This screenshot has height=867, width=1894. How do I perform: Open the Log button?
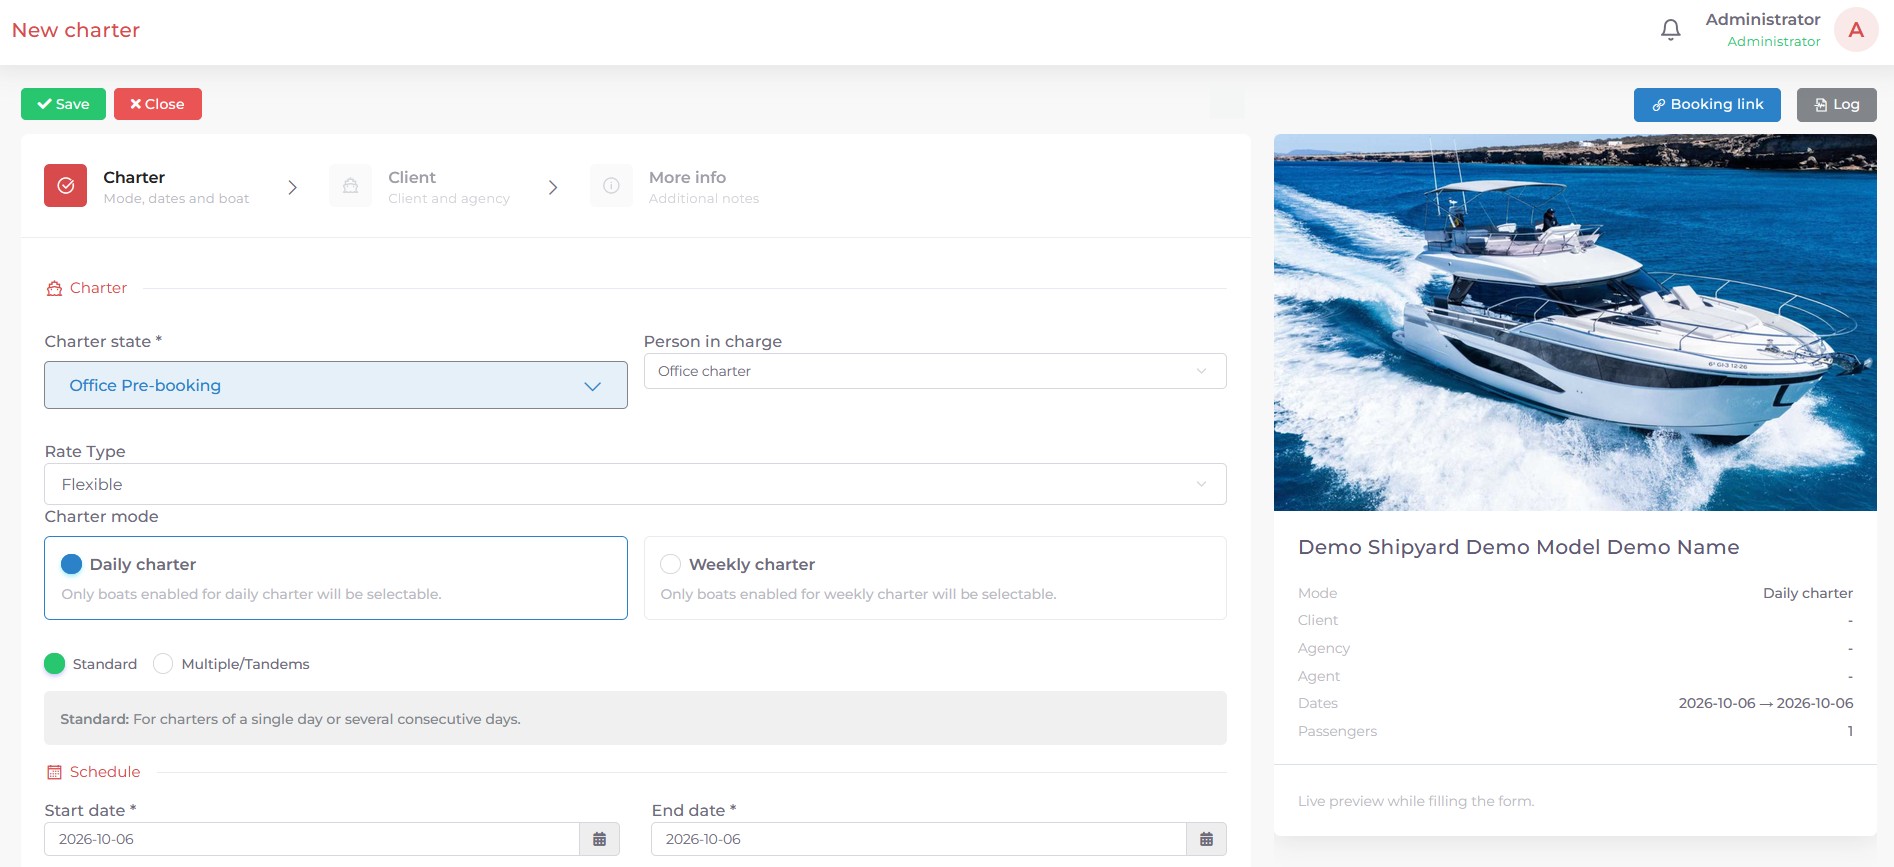point(1836,104)
